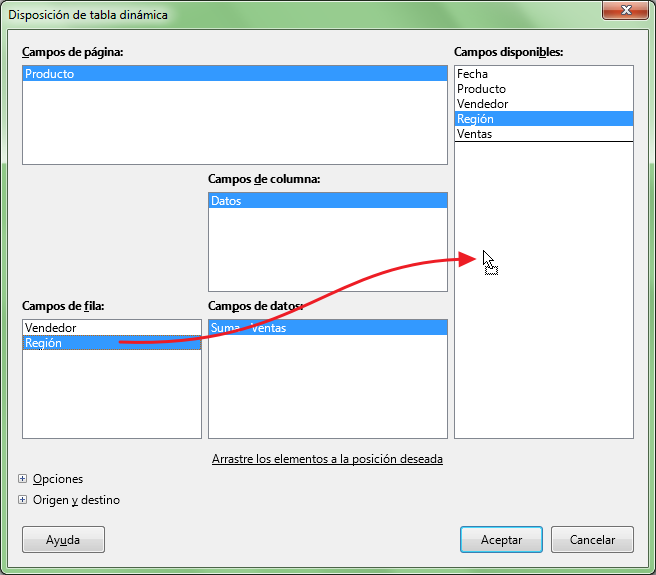
Task: Confirm the layout with Aceptar
Action: 501,539
